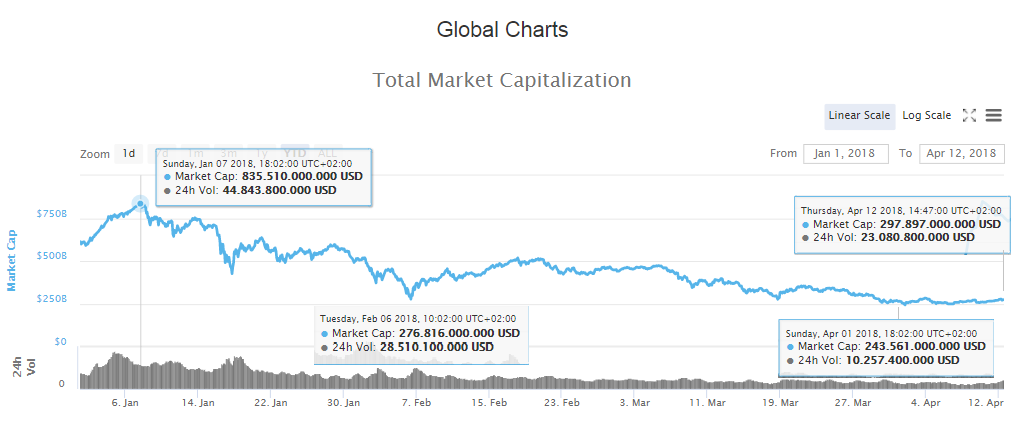Click the 7. Feb date on timeline
The height and width of the screenshot is (430, 1011).
[x=416, y=403]
